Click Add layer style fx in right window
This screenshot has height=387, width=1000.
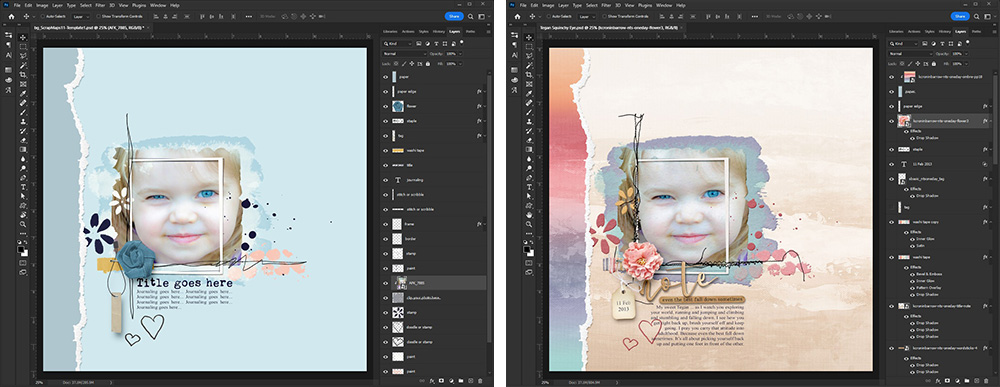938,381
